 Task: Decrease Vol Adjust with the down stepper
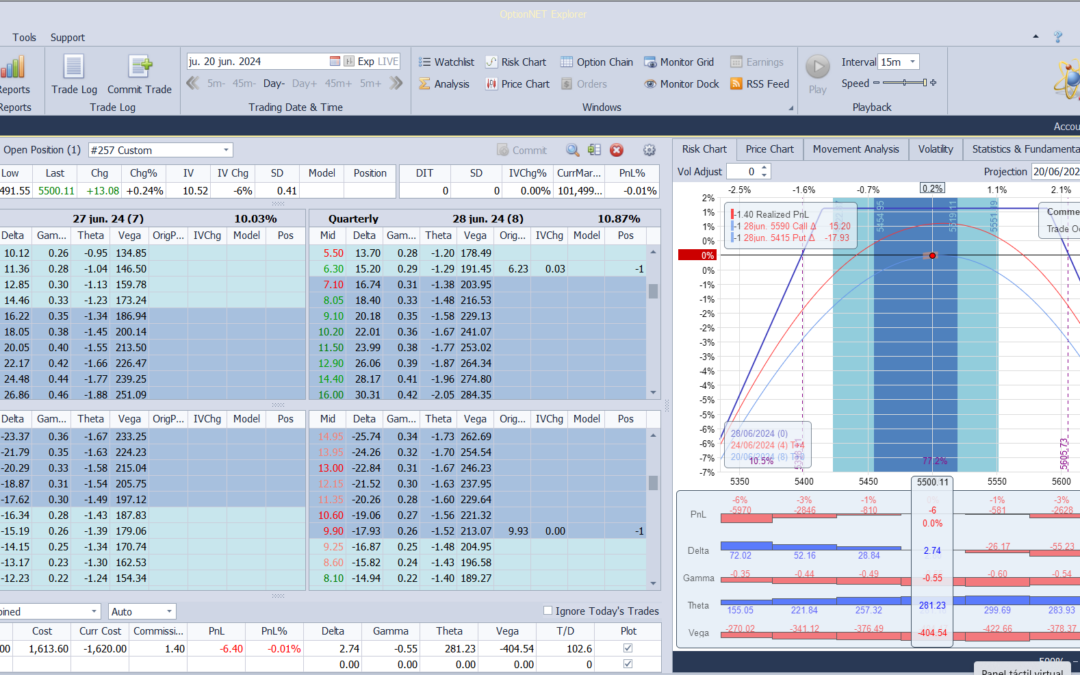[763, 175]
